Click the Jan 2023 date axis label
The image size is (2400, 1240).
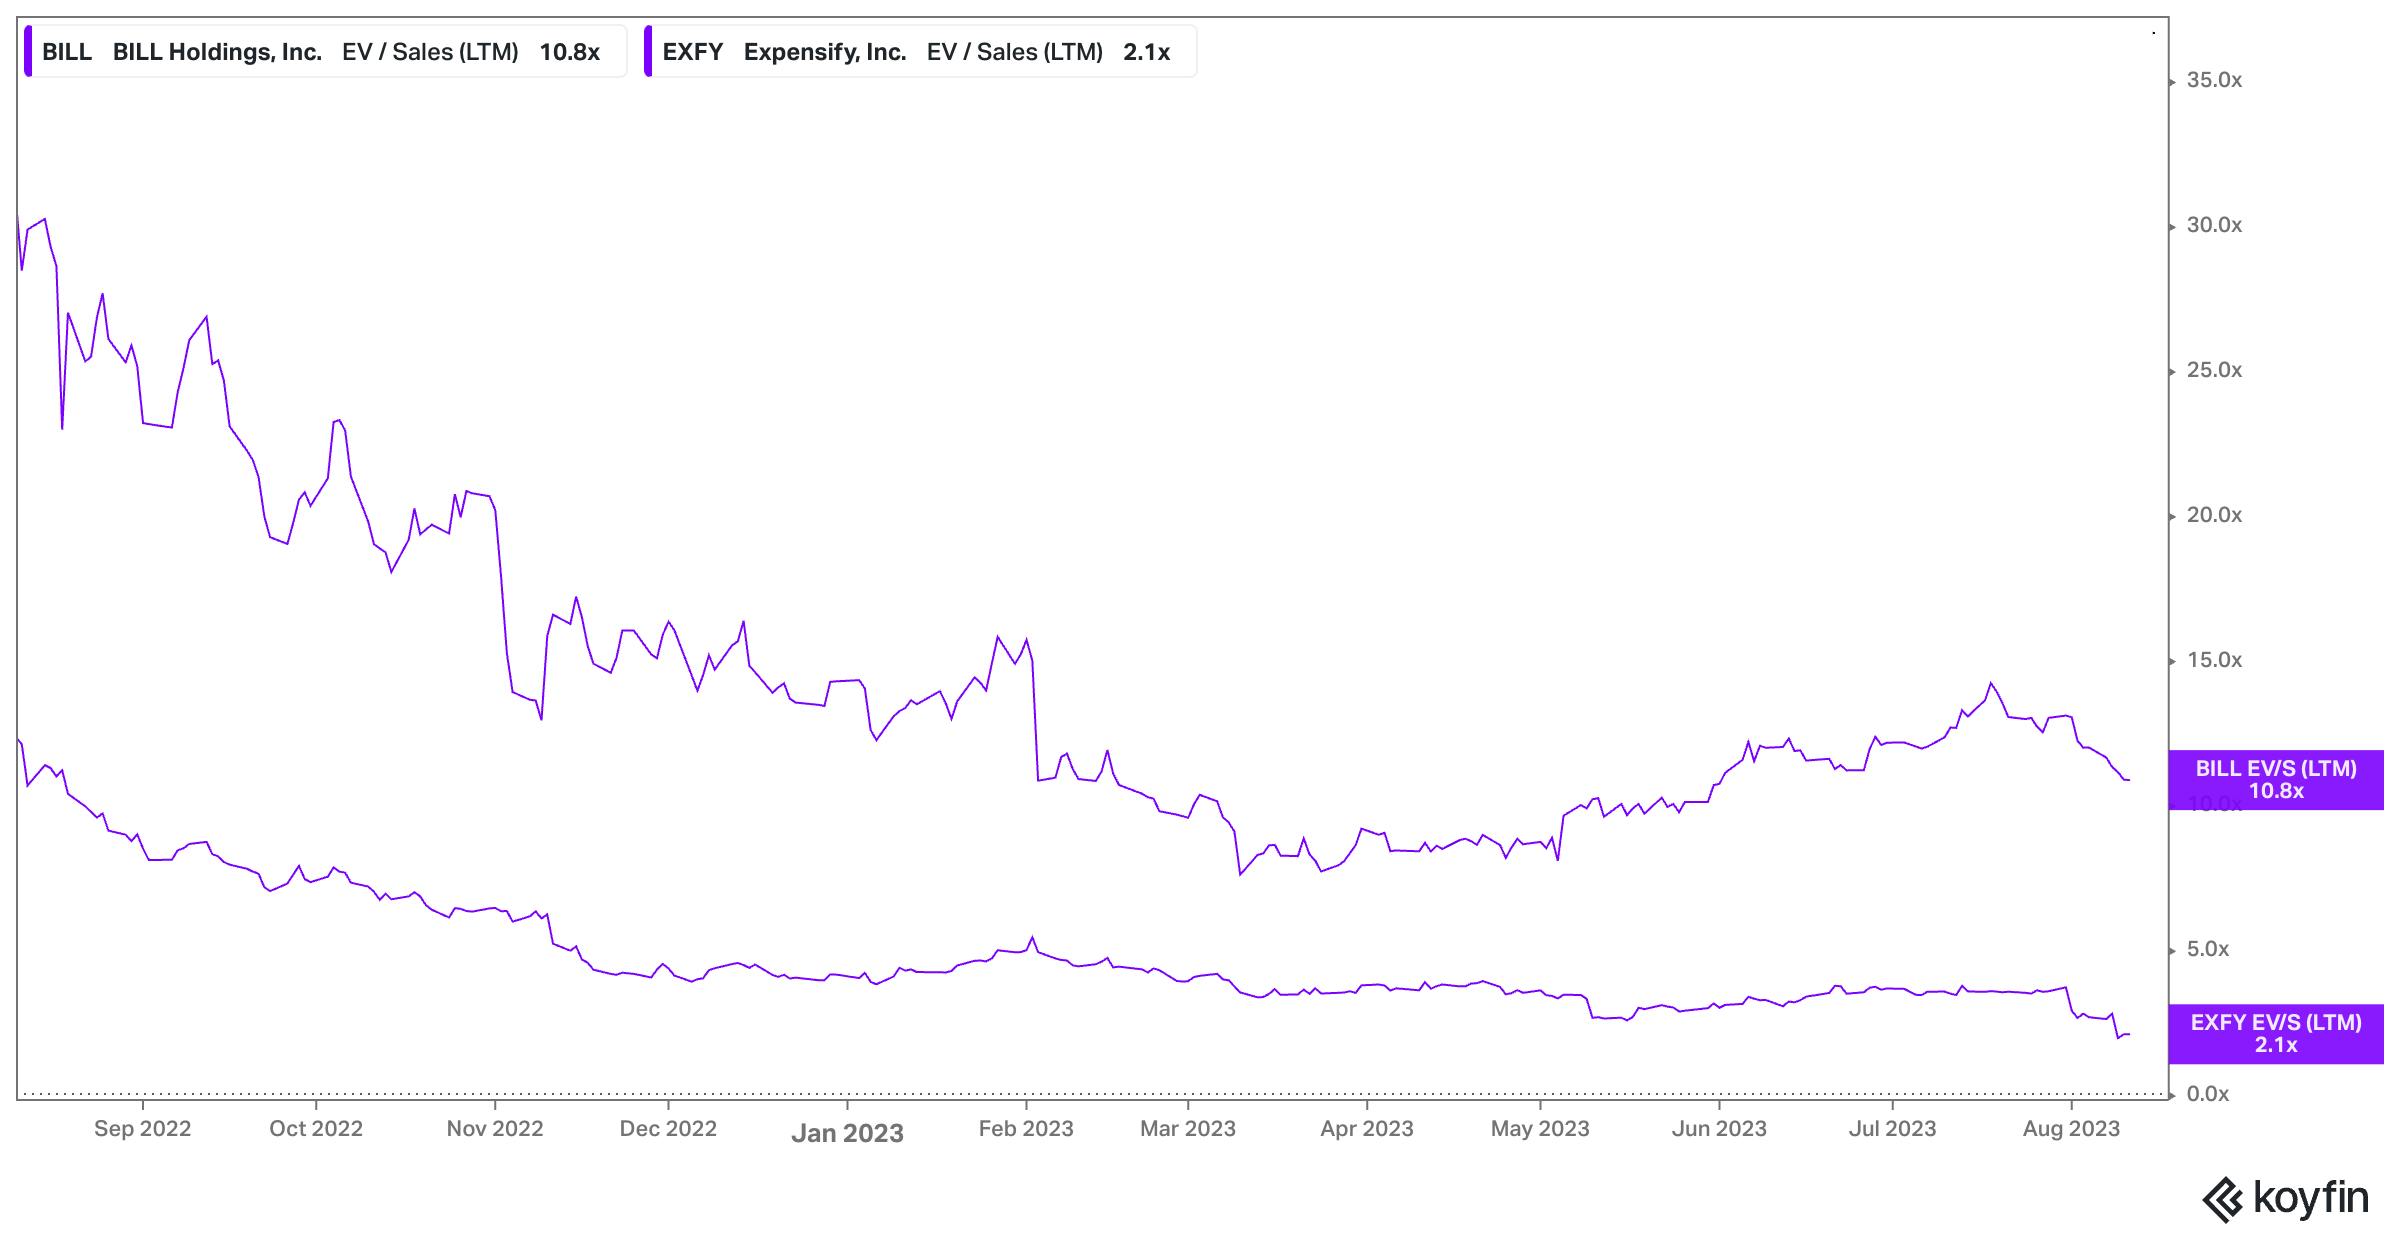pos(847,1133)
